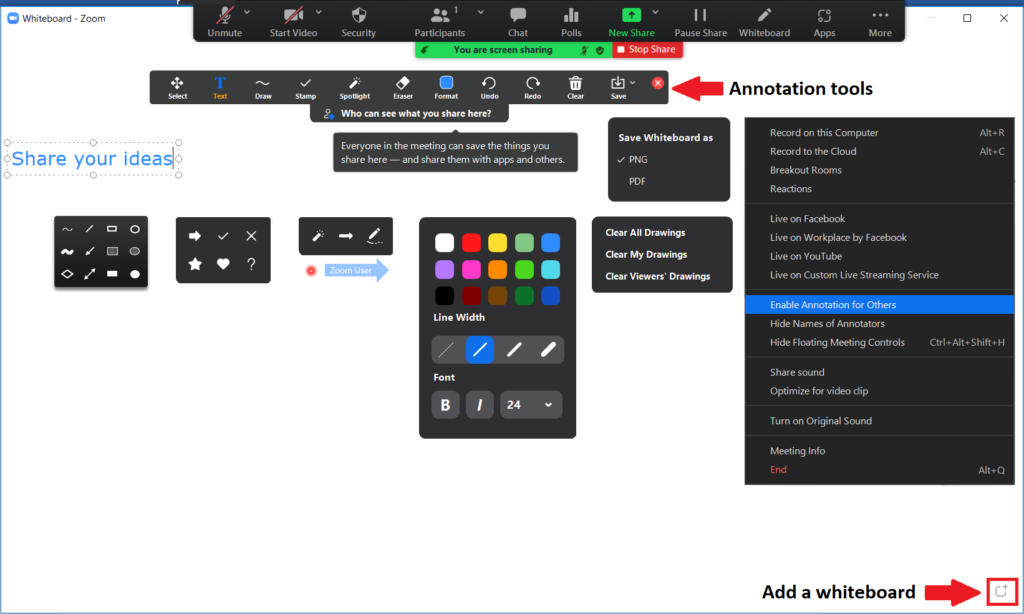Choose the thickest line width
This screenshot has width=1024, height=614.
(548, 350)
